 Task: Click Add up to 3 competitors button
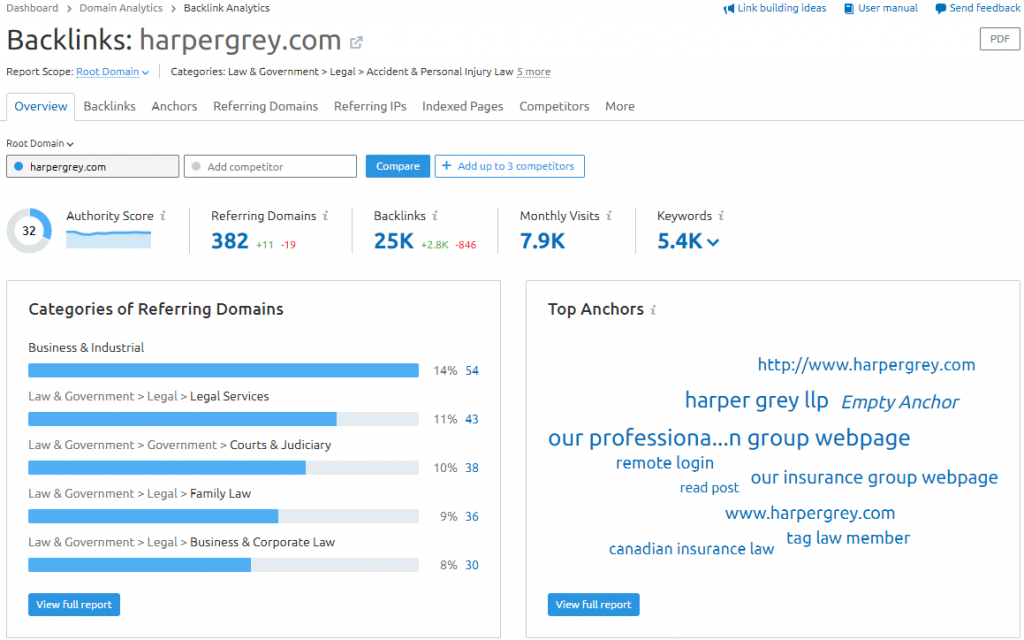[509, 166]
